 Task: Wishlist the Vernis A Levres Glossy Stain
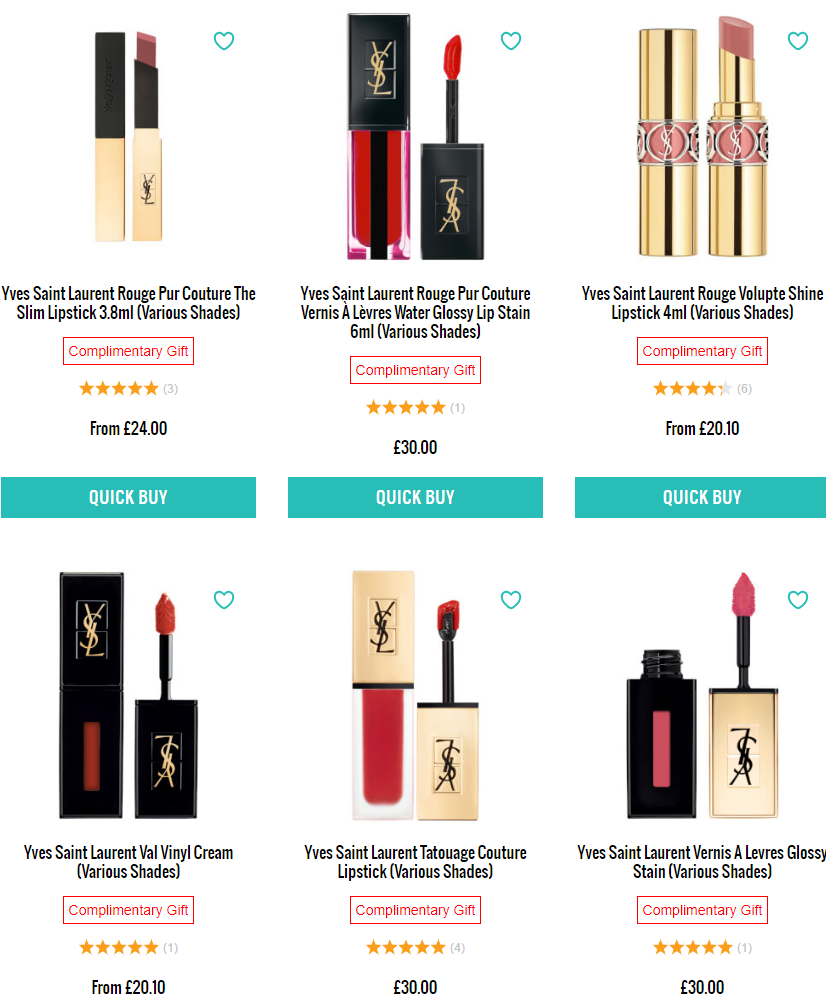click(x=797, y=599)
